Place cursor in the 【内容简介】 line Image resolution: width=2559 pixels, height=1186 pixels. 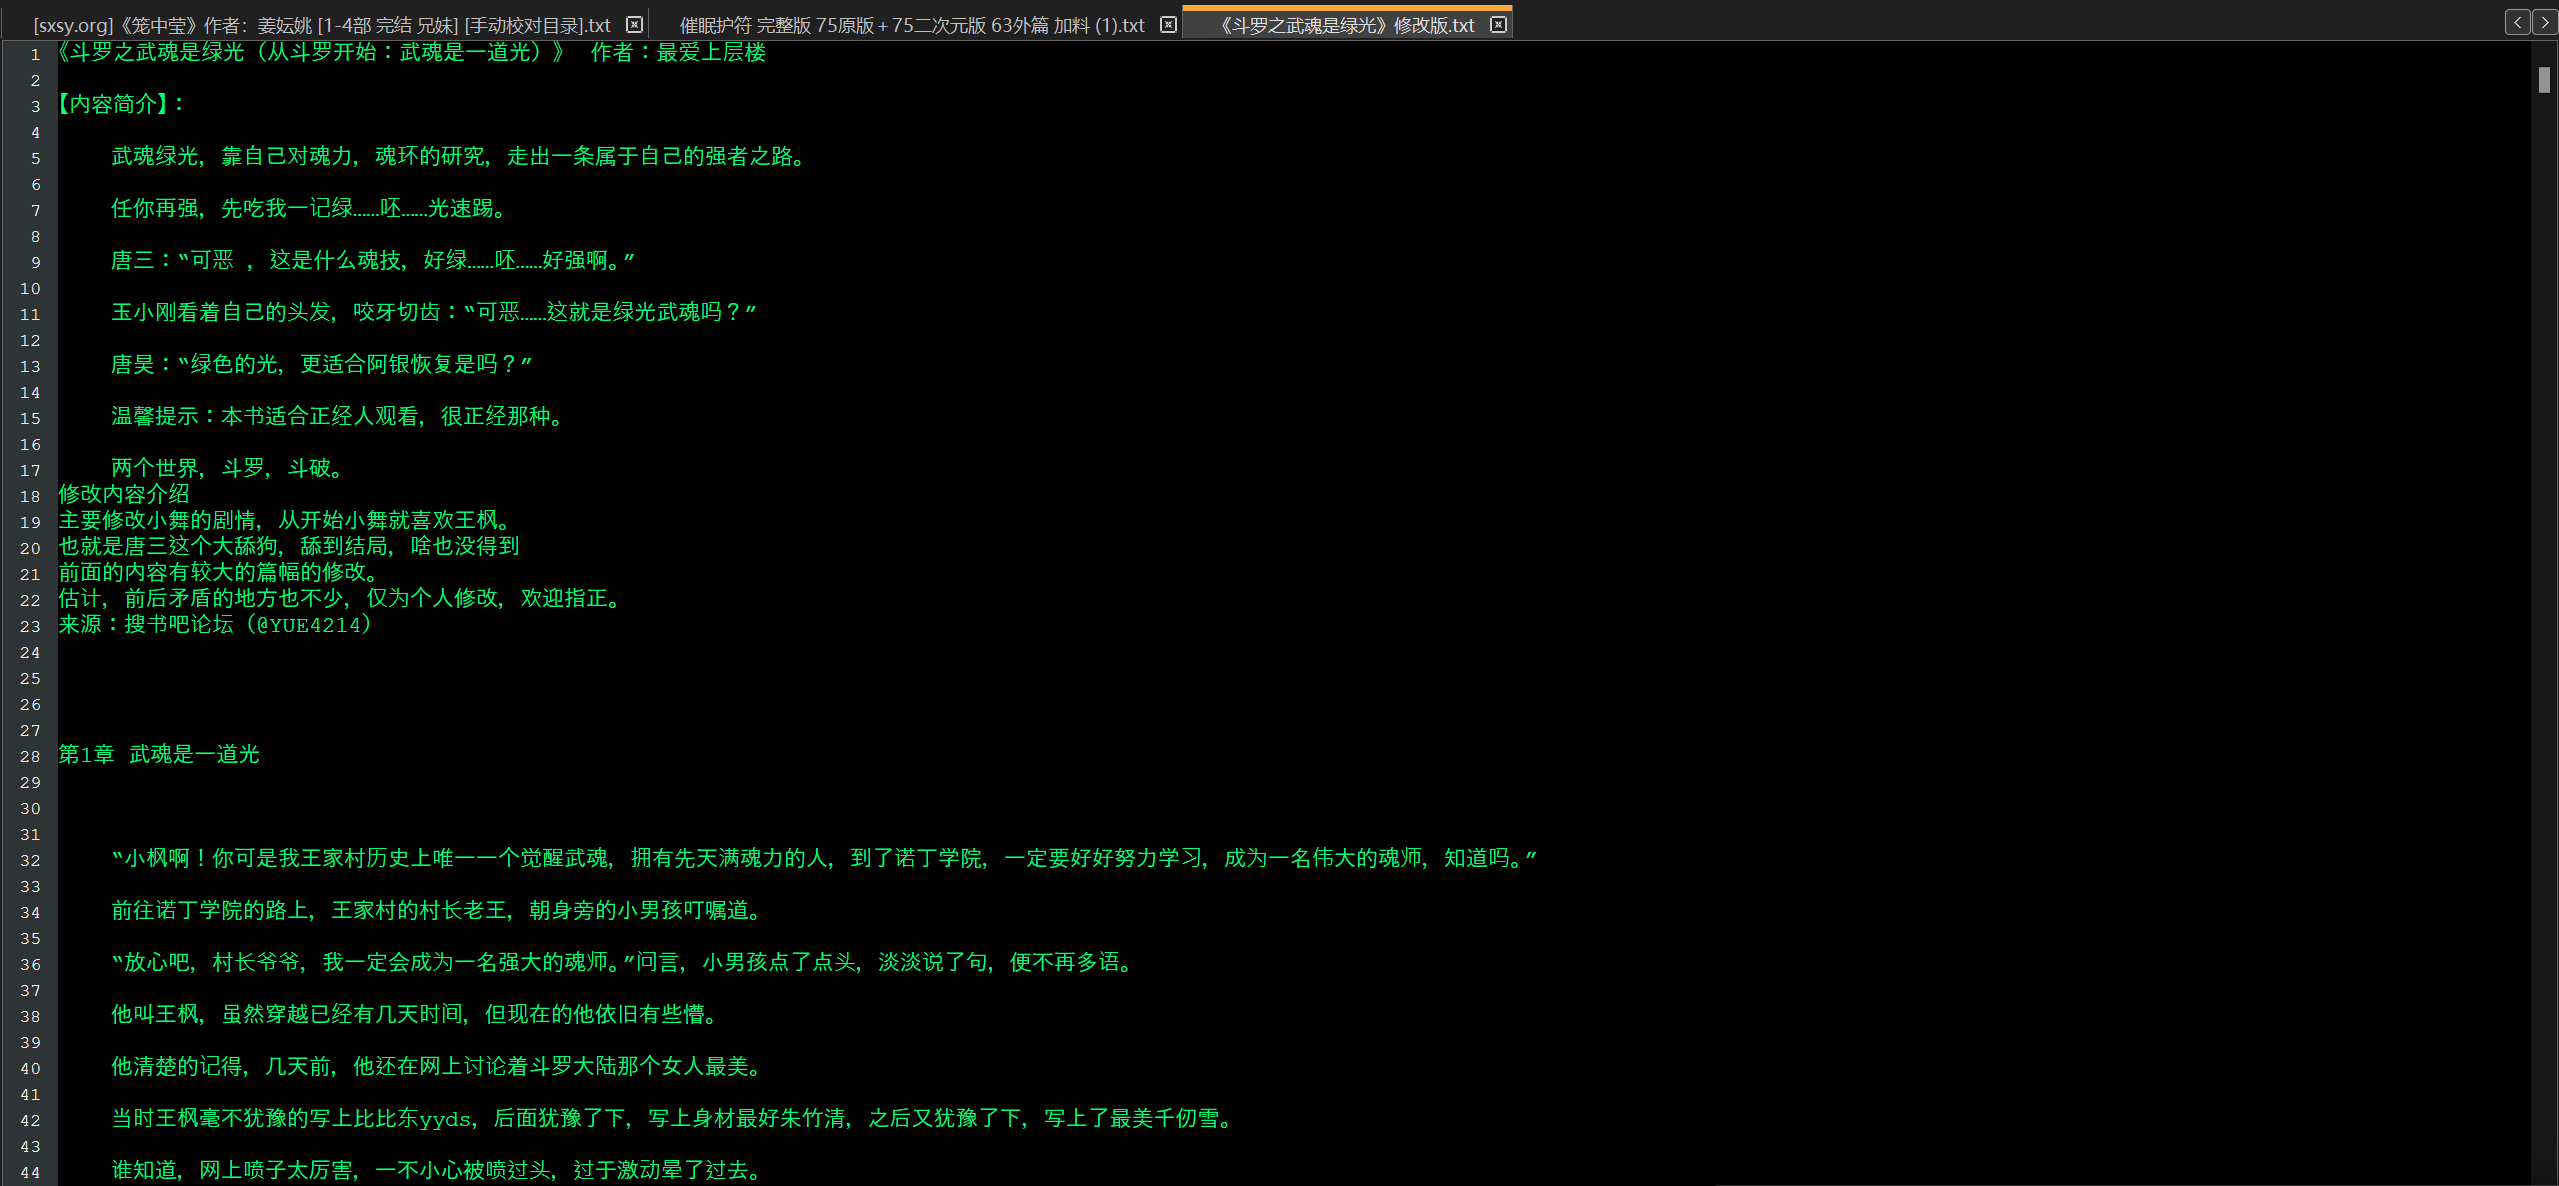tap(122, 105)
